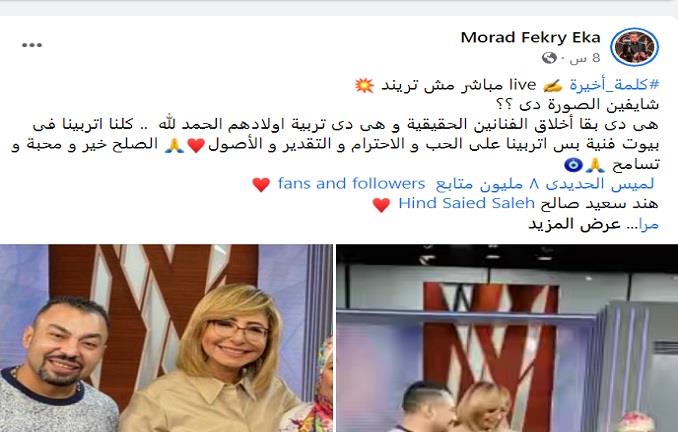Click Morad Fekry Eka profile picture
Viewport: 678px width, 432px height.
pos(634,47)
